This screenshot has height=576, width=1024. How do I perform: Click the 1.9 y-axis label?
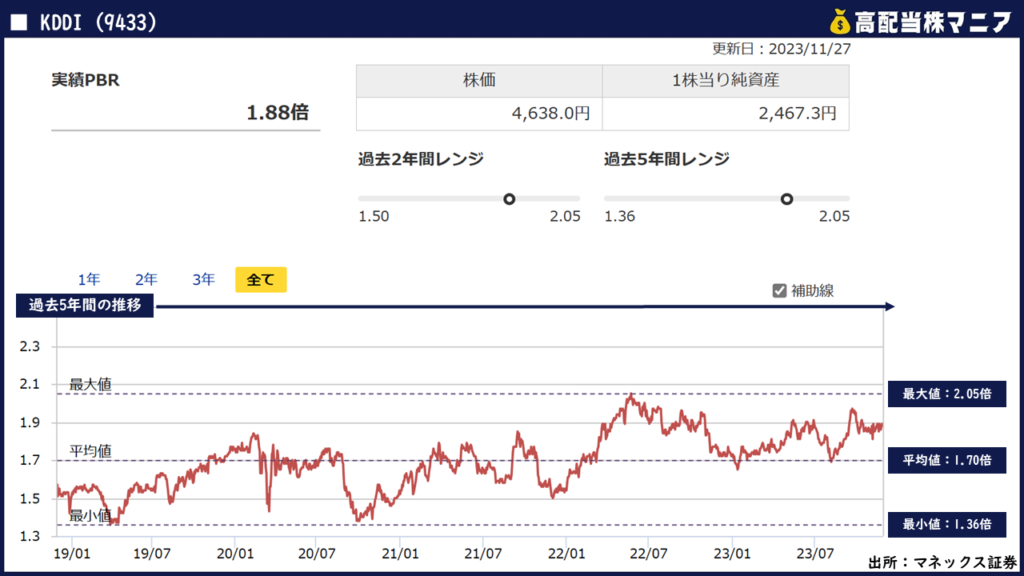tap(29, 423)
